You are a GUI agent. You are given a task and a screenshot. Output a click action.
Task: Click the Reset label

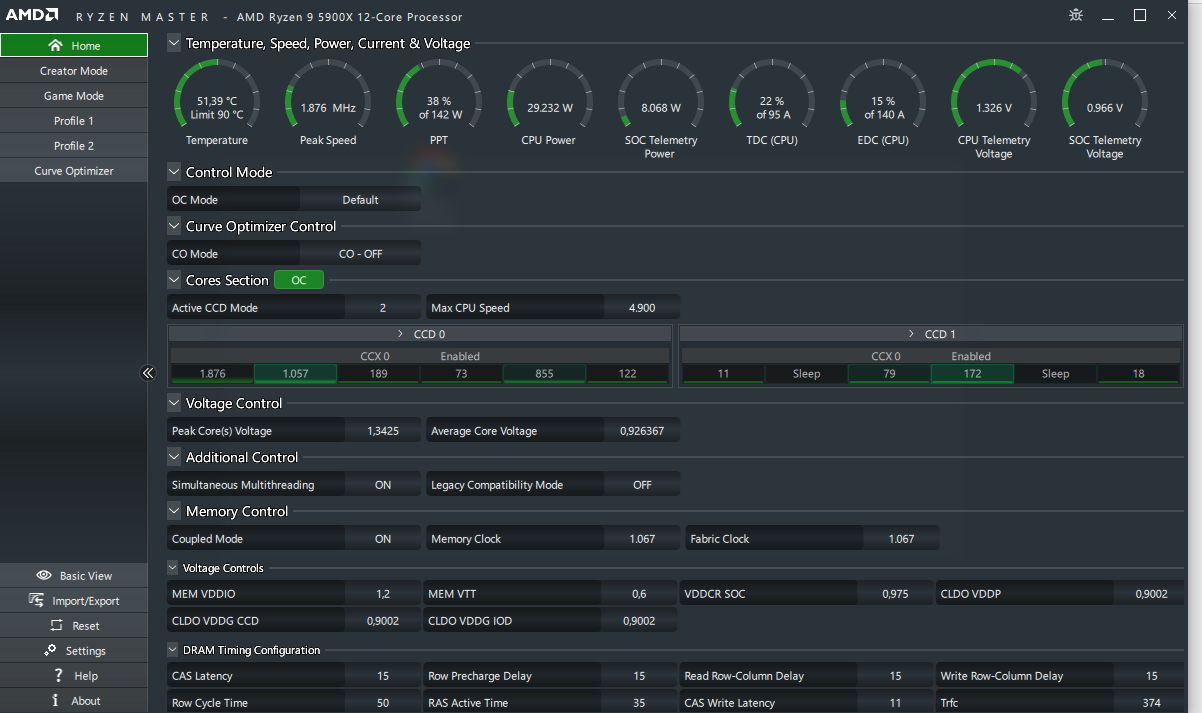pyautogui.click(x=86, y=626)
